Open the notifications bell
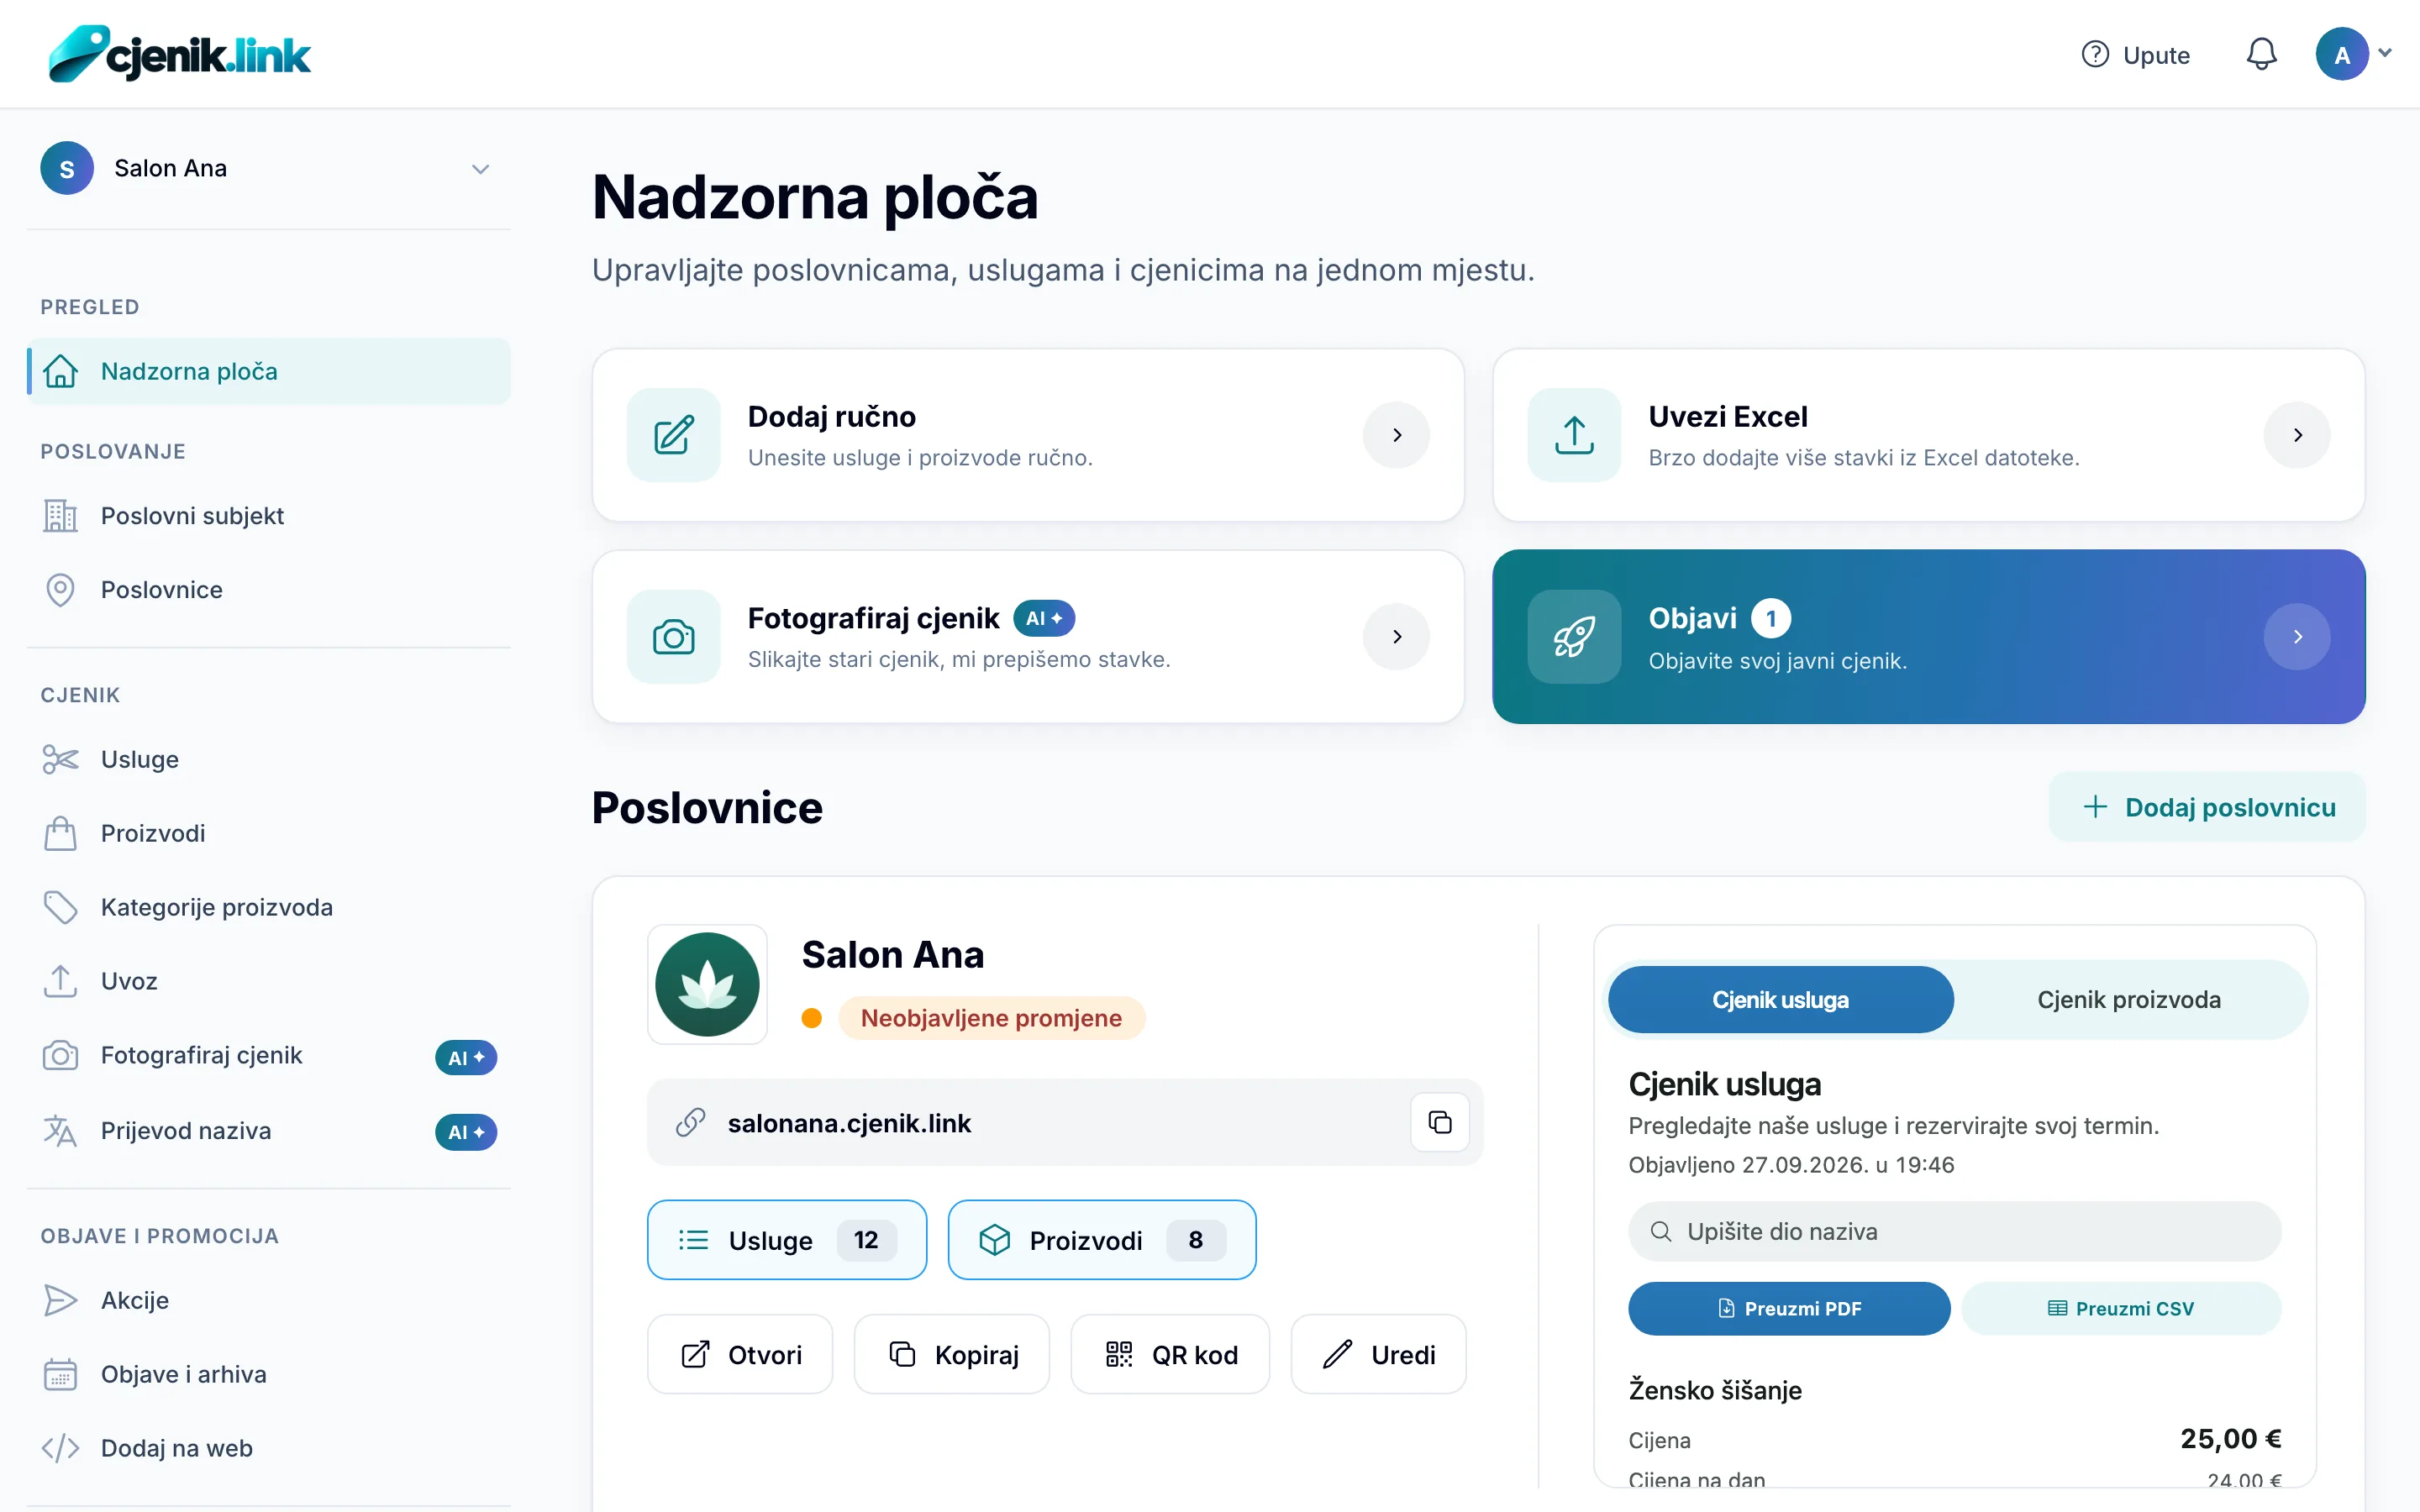Screen dimensions: 2420x1512 (2261, 54)
